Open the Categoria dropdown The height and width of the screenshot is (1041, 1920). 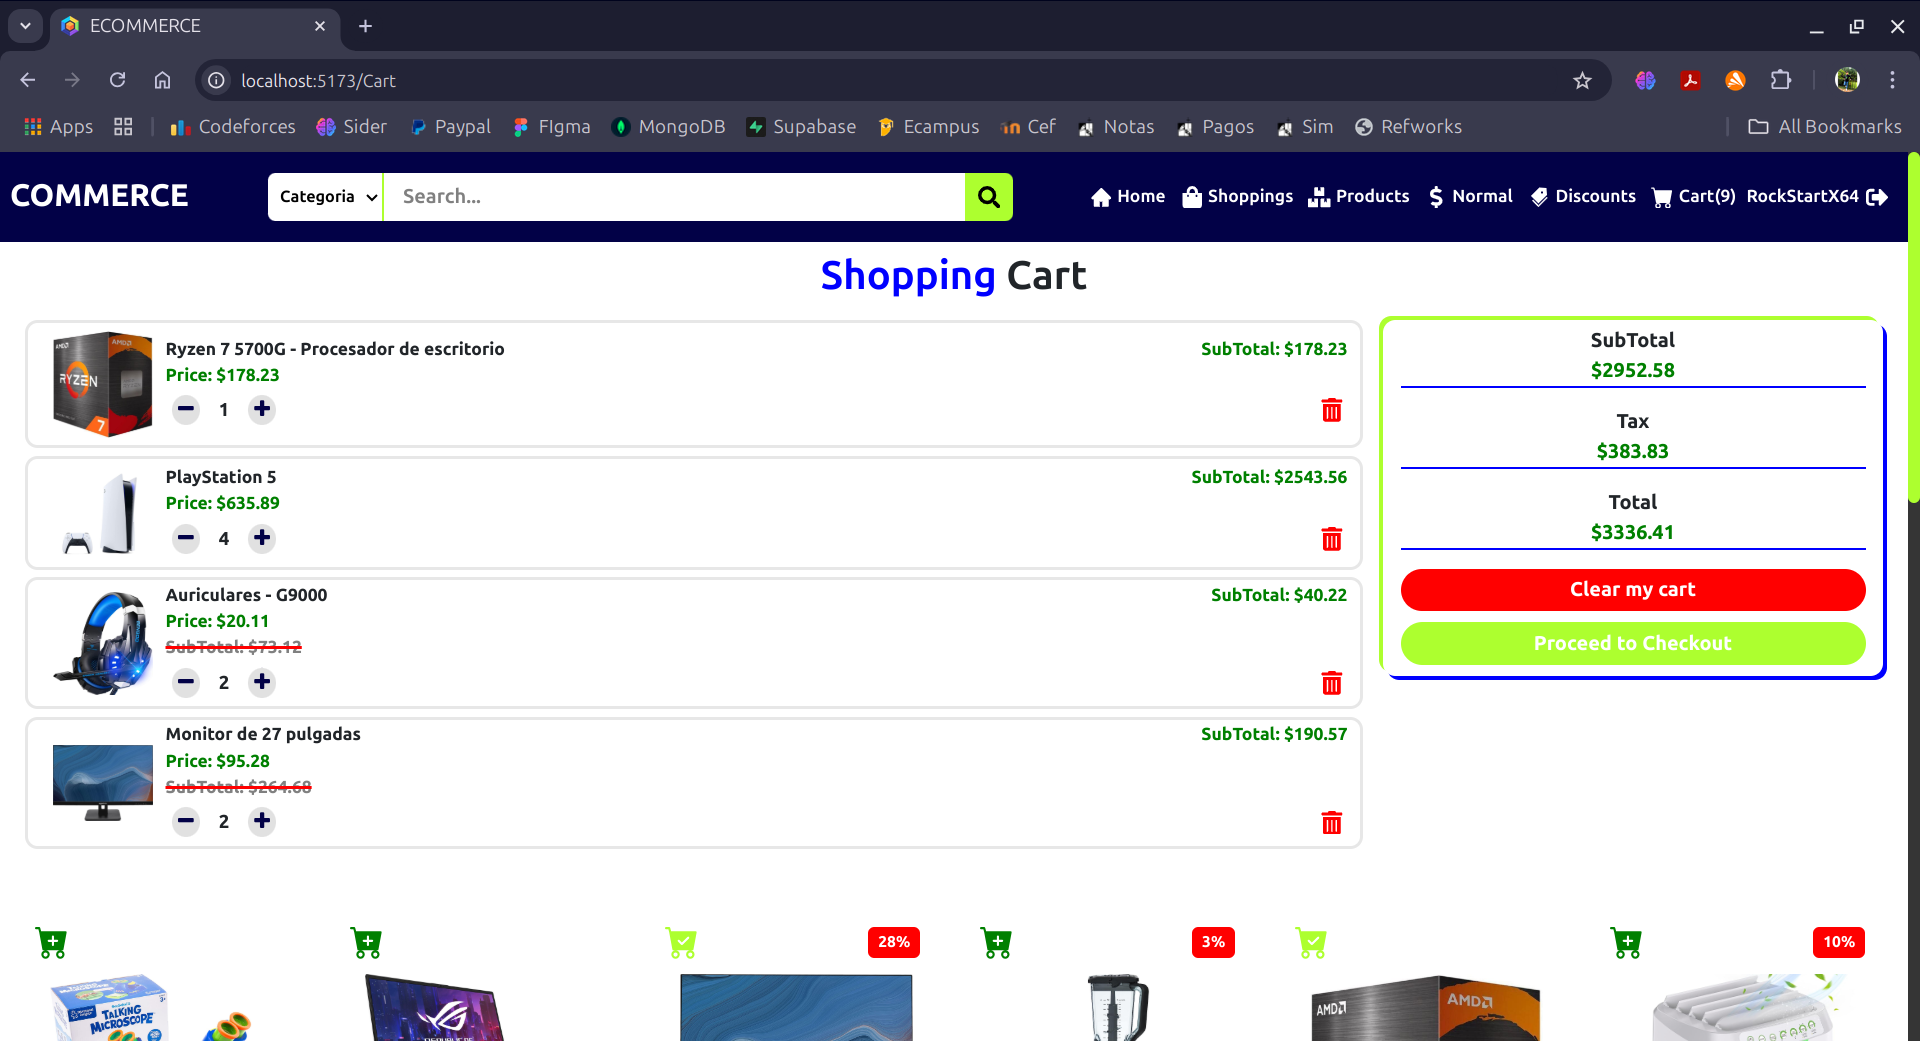(x=326, y=197)
